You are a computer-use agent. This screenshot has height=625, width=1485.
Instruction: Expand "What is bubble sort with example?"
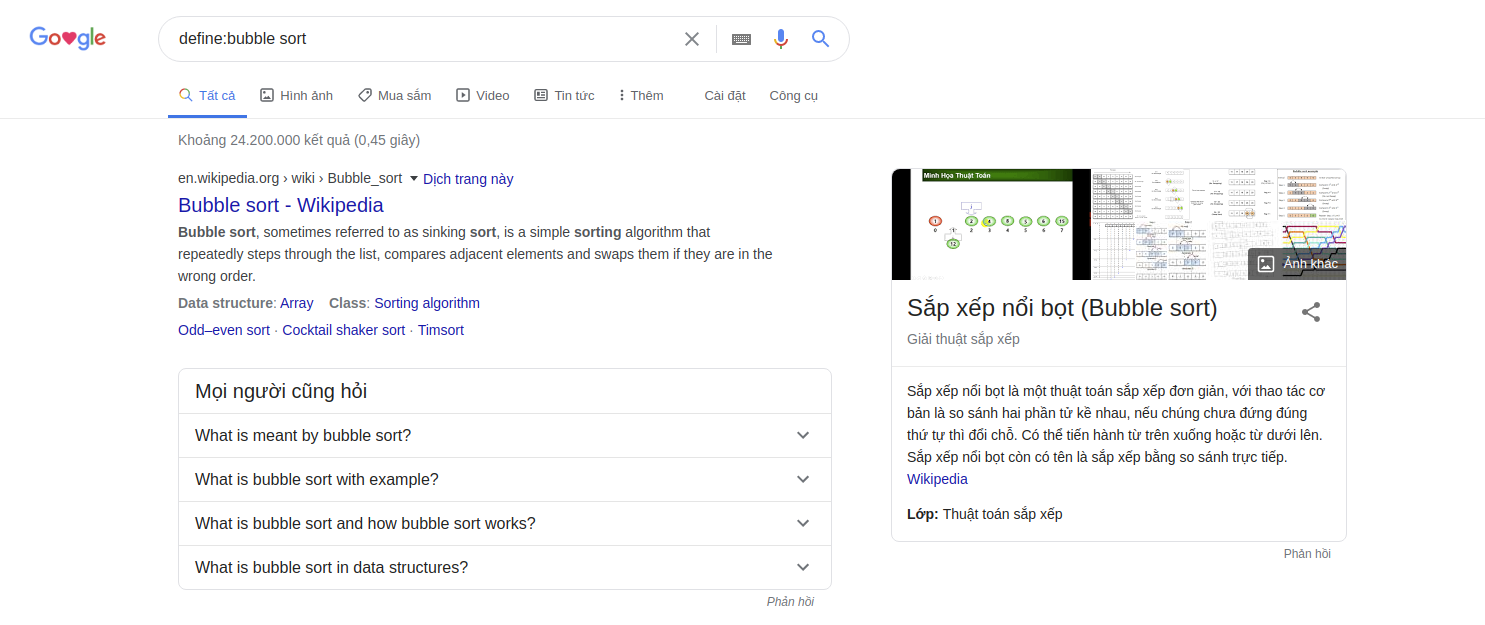click(x=802, y=480)
